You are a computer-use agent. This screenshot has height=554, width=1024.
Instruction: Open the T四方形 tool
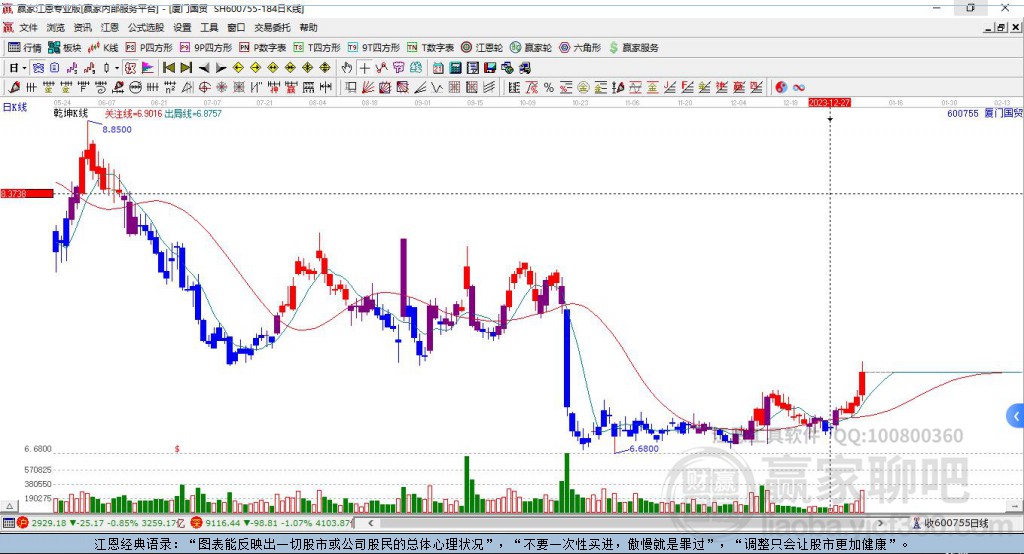(x=317, y=48)
